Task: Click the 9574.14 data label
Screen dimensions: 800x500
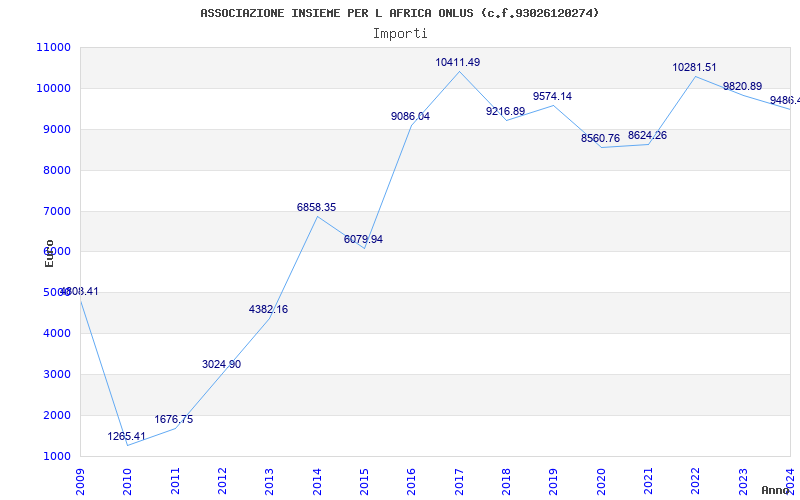Action: (x=552, y=96)
